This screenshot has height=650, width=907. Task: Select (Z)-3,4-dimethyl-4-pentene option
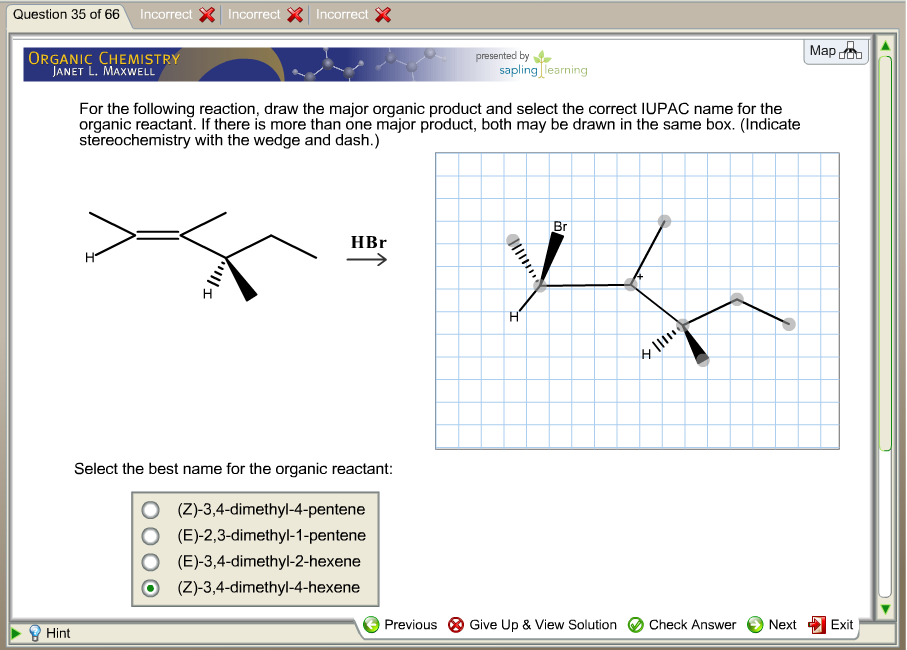150,509
